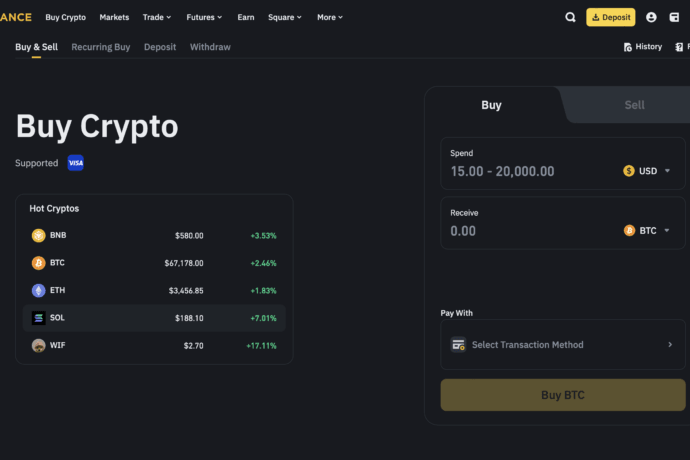Click the USD dollar coin icon
Viewport: 690px width, 460px height.
(x=629, y=171)
